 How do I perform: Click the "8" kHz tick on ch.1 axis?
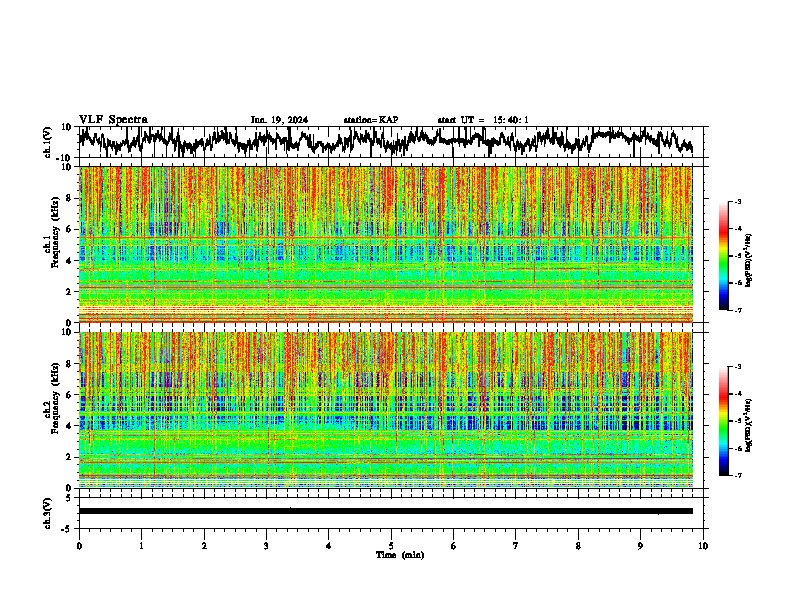point(69,198)
